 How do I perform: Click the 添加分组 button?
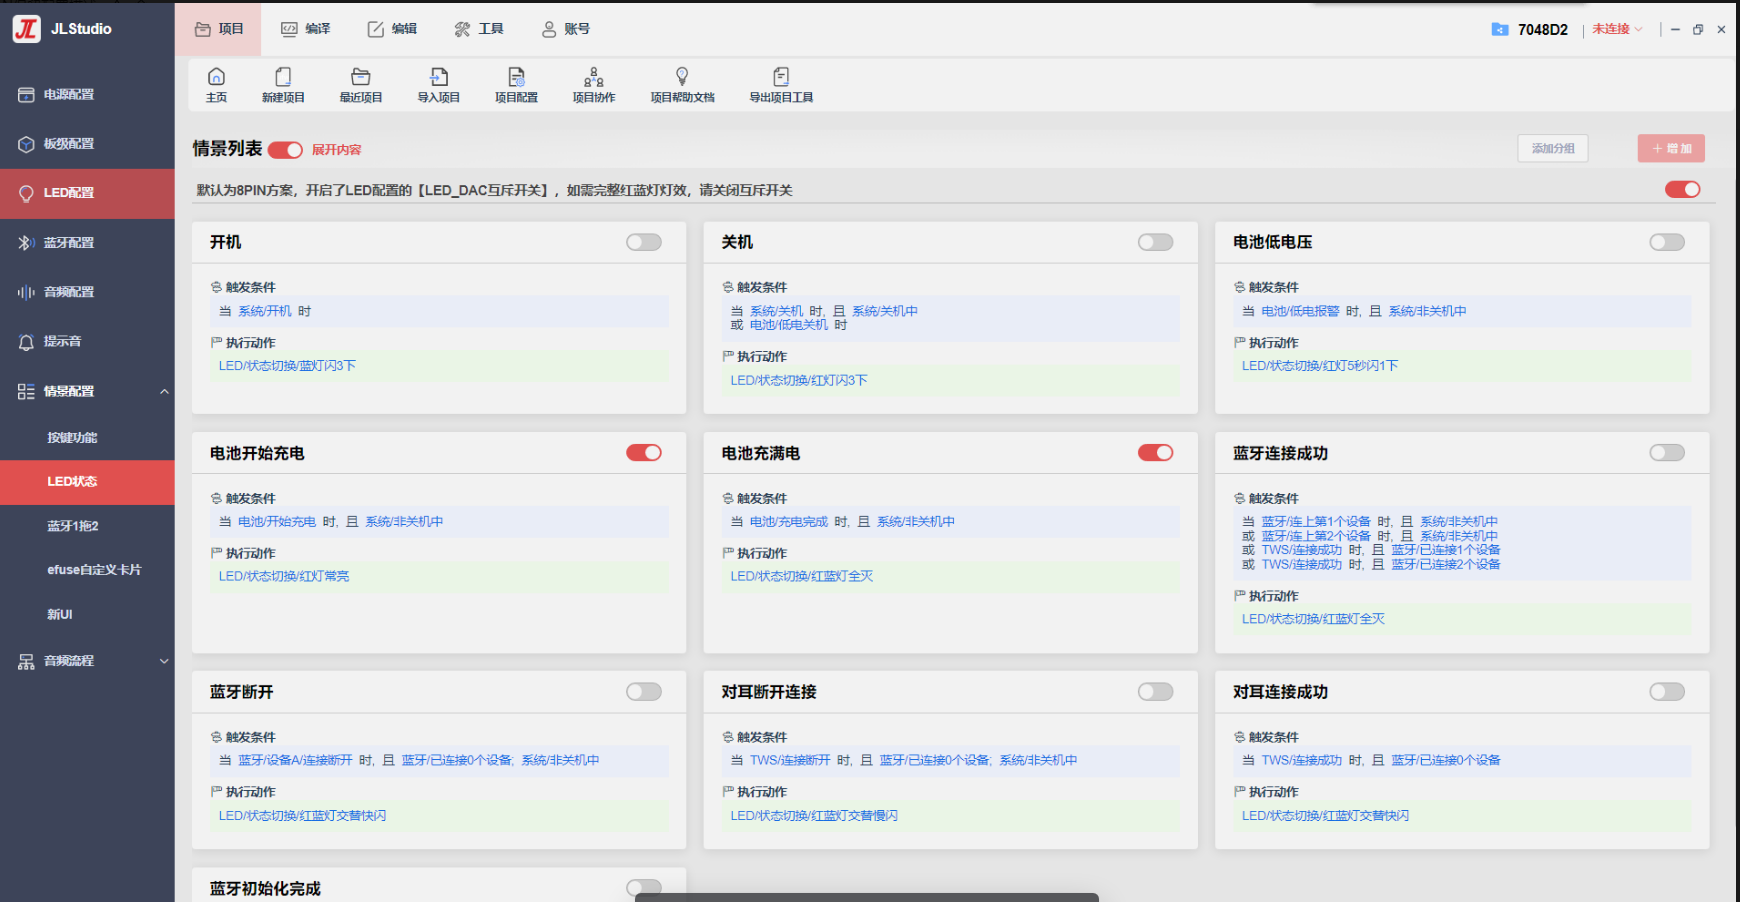pyautogui.click(x=1553, y=148)
